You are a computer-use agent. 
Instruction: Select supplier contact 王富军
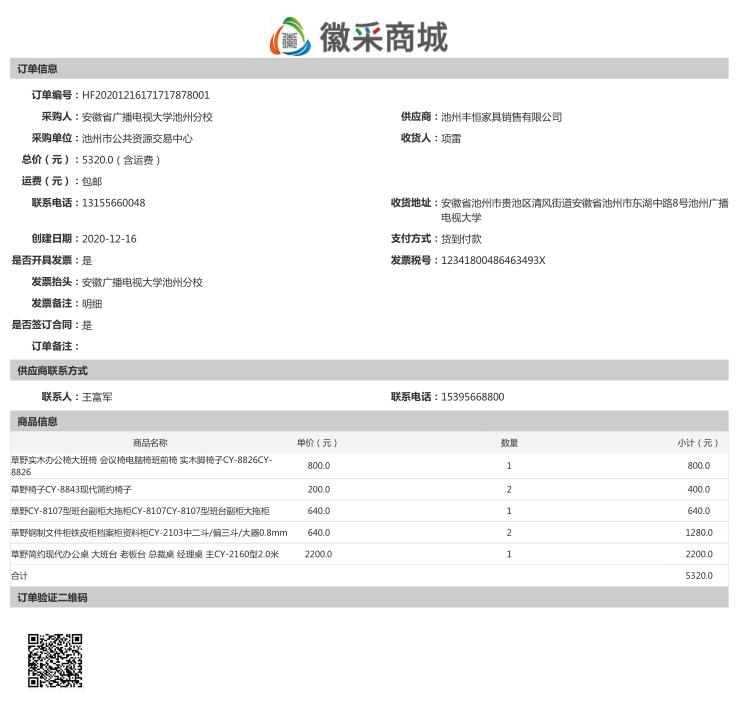coord(97,397)
